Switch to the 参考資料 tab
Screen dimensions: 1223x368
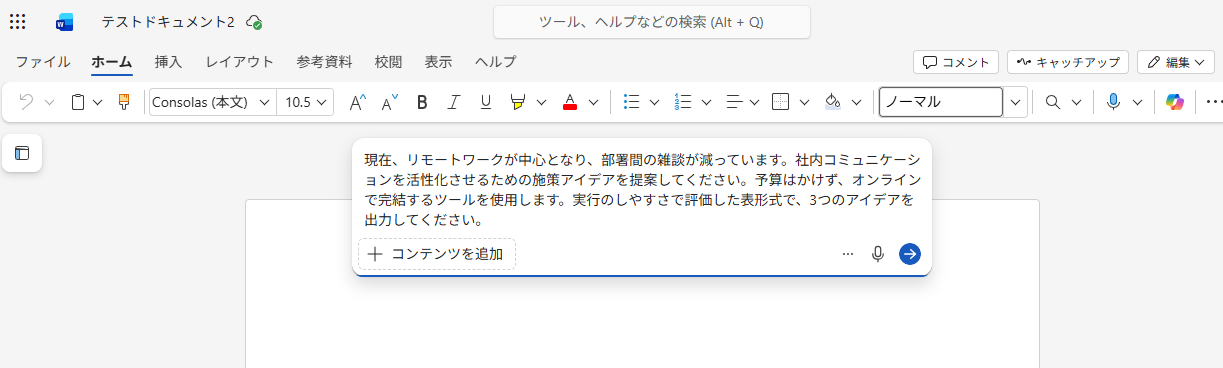point(324,62)
